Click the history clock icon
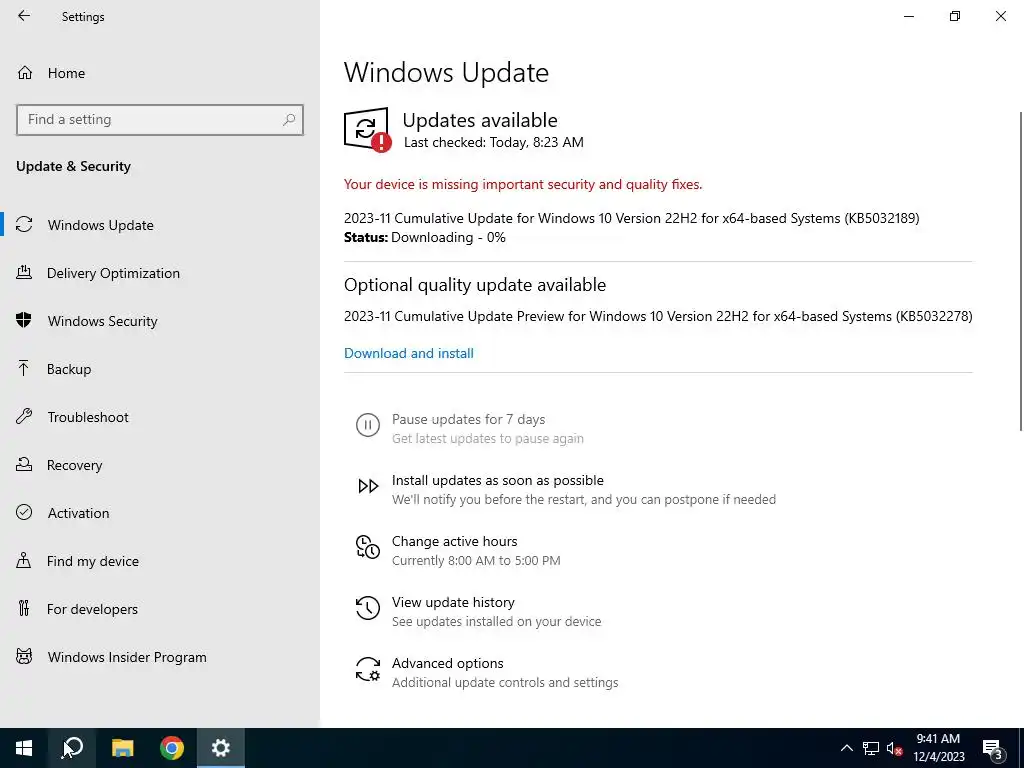This screenshot has height=768, width=1024. pos(368,608)
